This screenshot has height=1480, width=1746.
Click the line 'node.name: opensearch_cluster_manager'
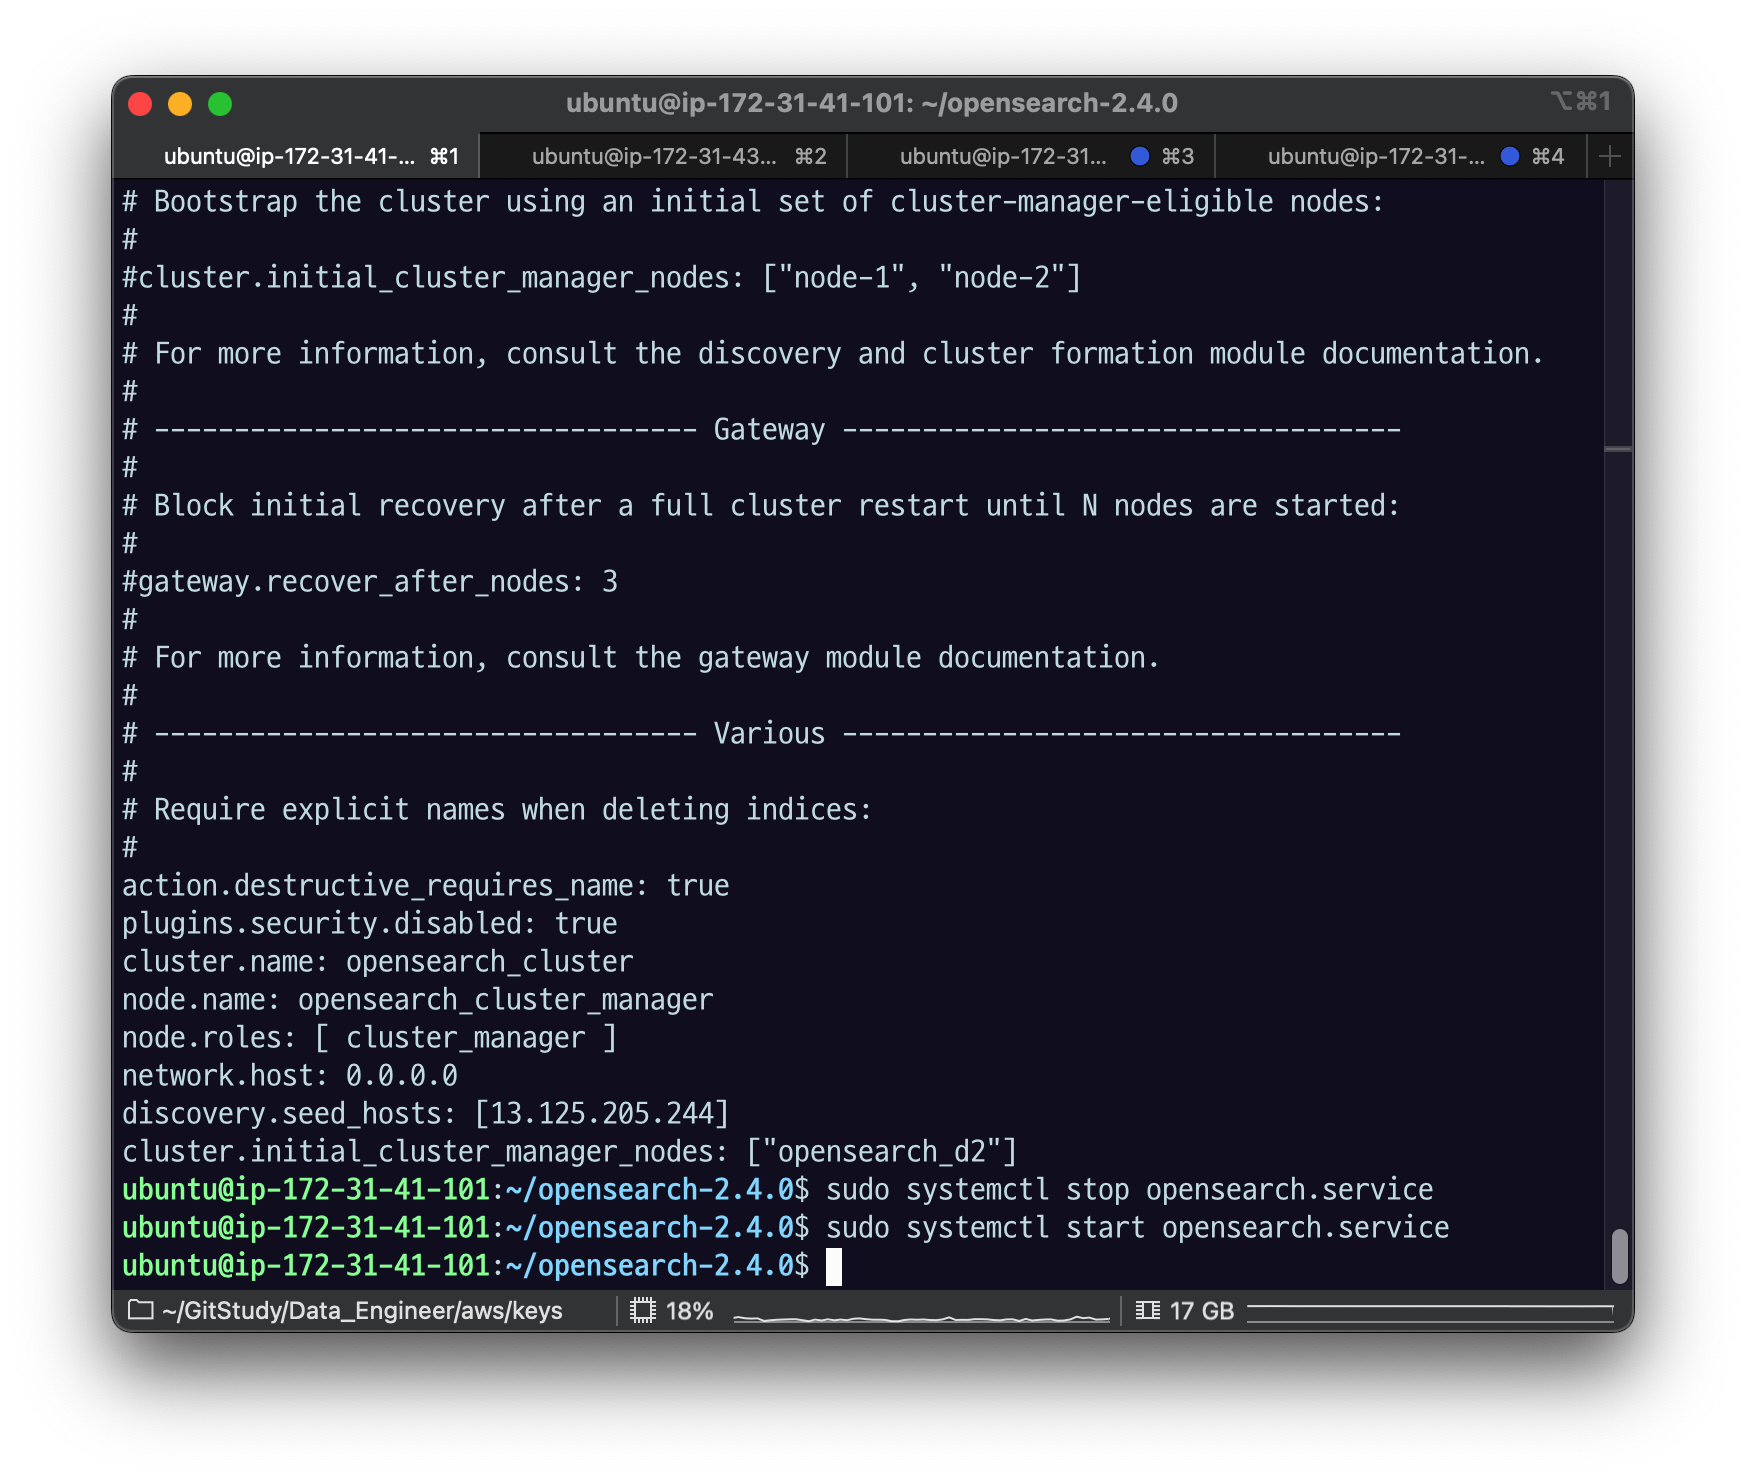[418, 1000]
